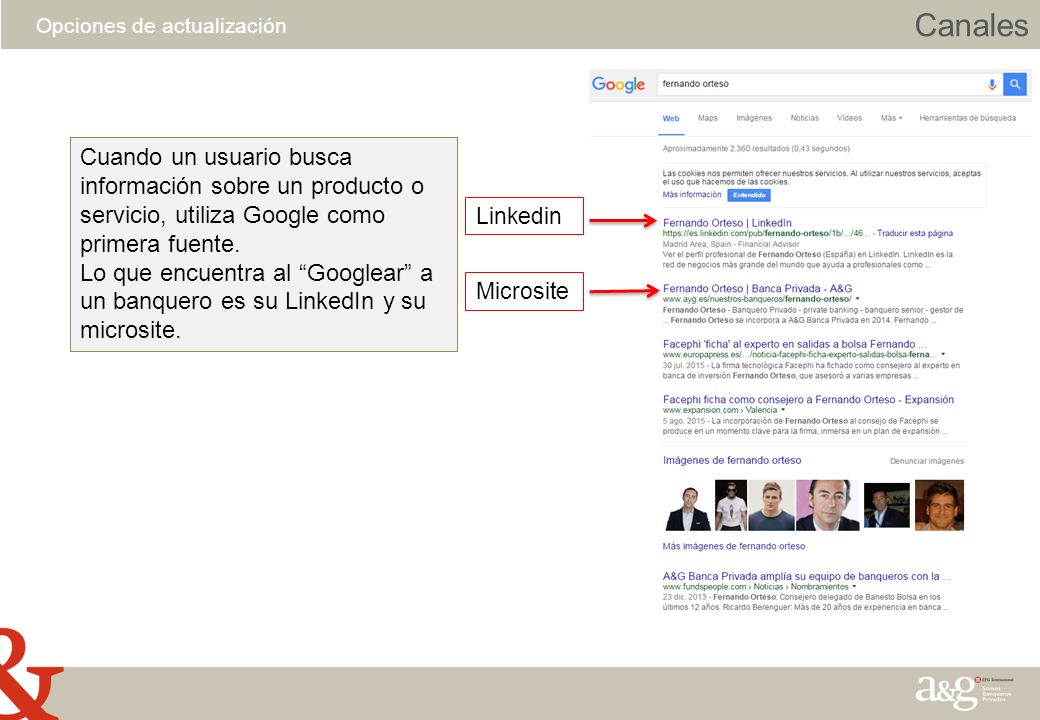
Task: Click the 'Aproximadamente 2.360 resultados' text
Action: tap(755, 149)
